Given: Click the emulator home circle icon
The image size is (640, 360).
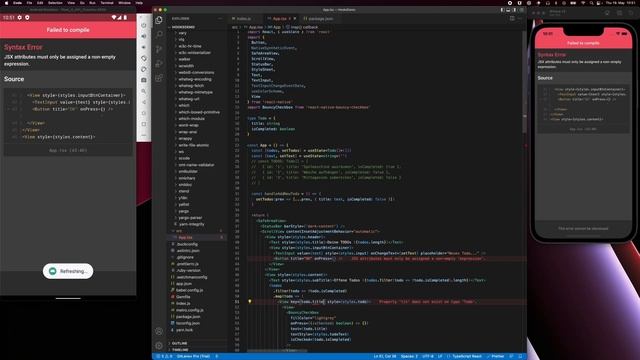Looking at the screenshot, I should 144,113.
